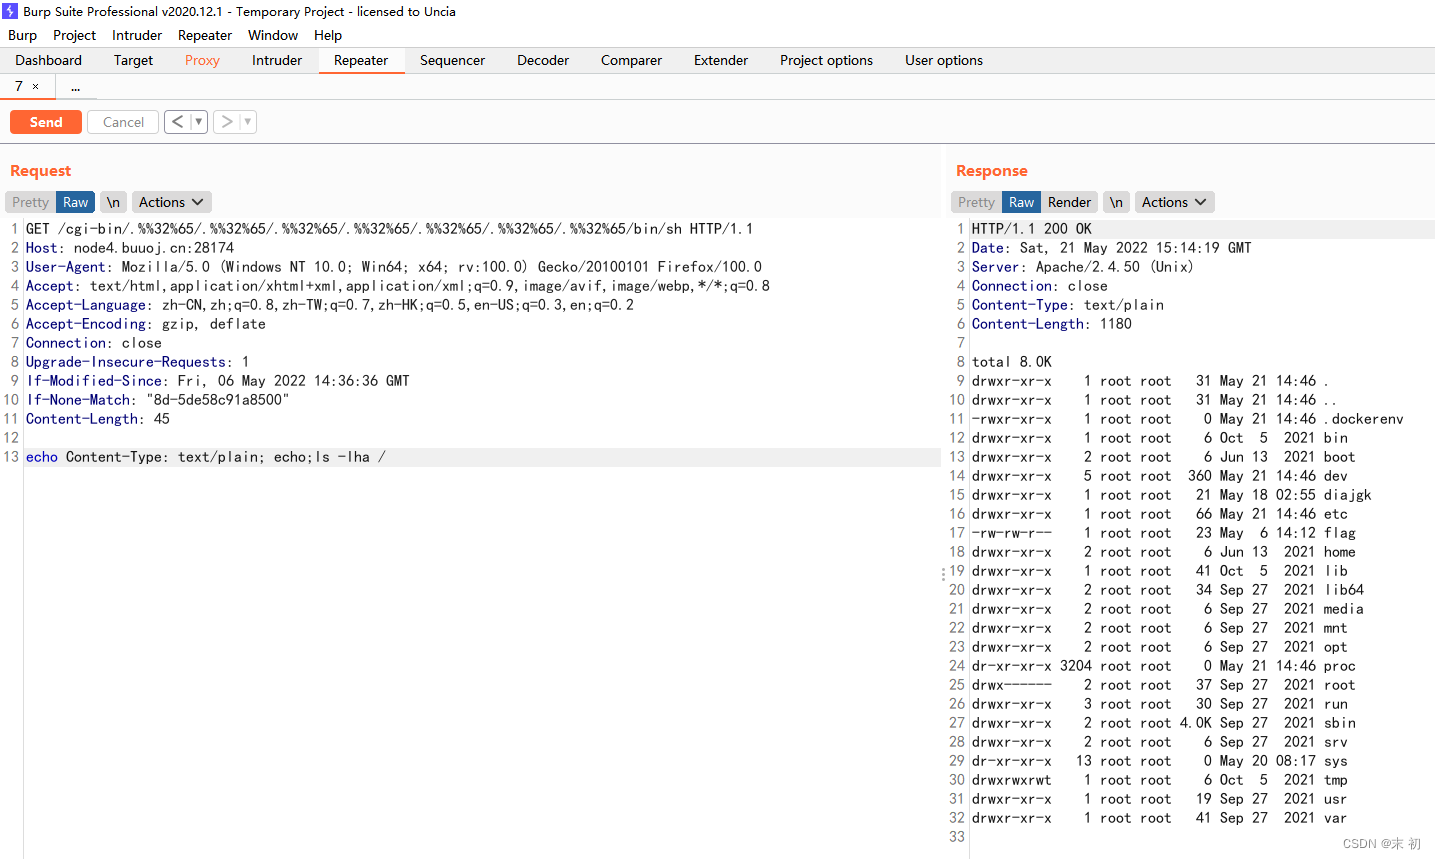Click the Content-Type: text/plain response header
Viewport: 1435px width, 859px height.
(x=1068, y=305)
